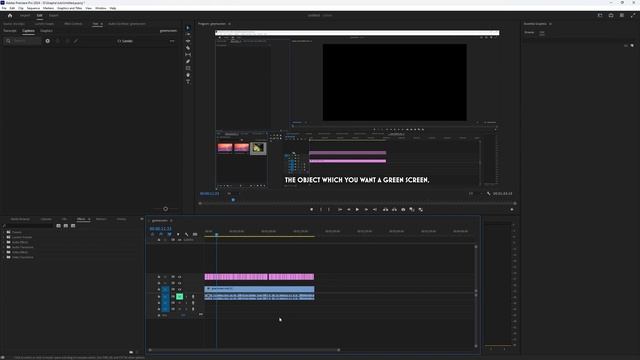Switch to the Transcript tab
Screen dimensions: 640x360
10,31
